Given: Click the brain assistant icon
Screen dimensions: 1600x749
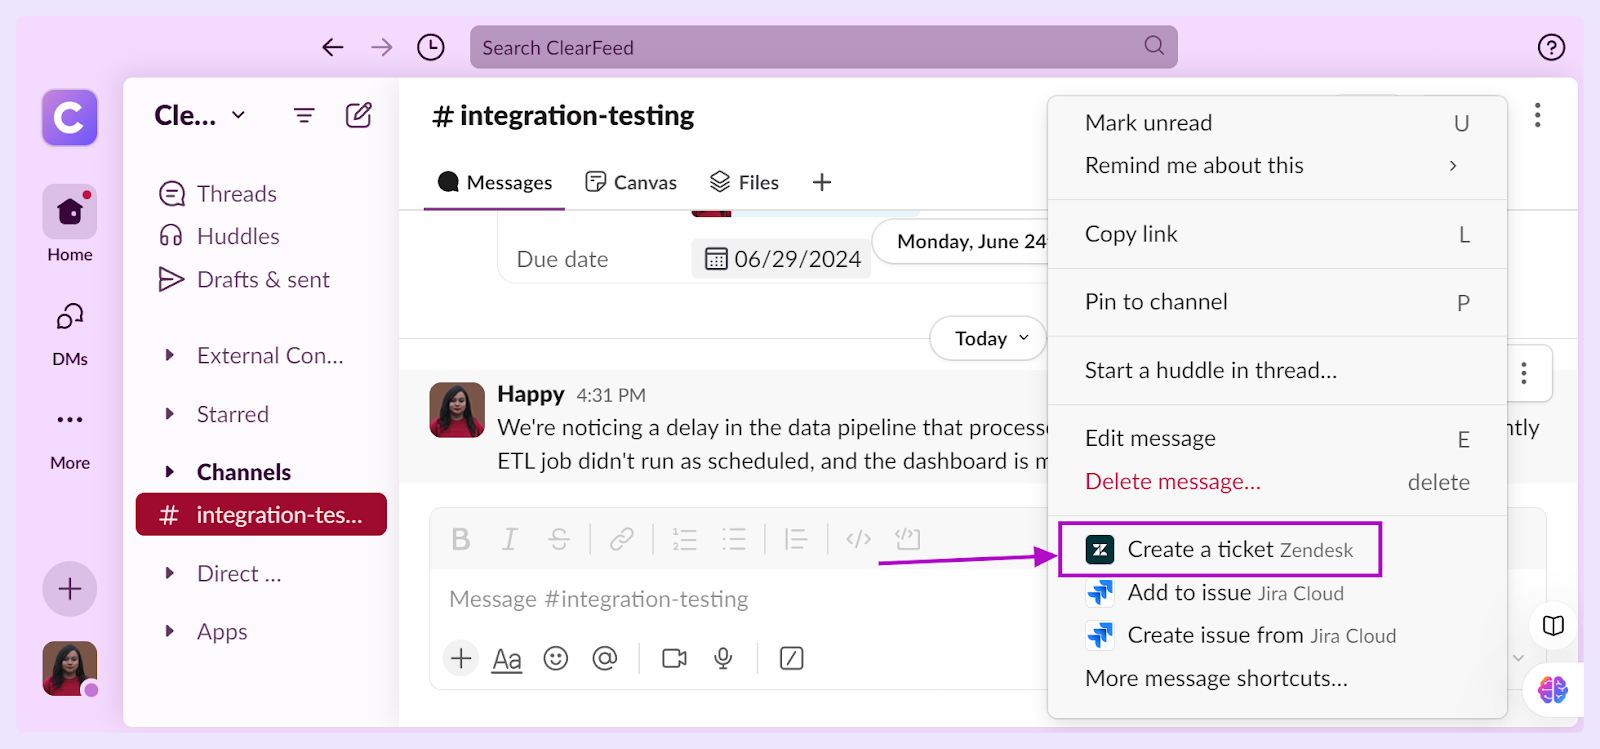Looking at the screenshot, I should 1553,689.
